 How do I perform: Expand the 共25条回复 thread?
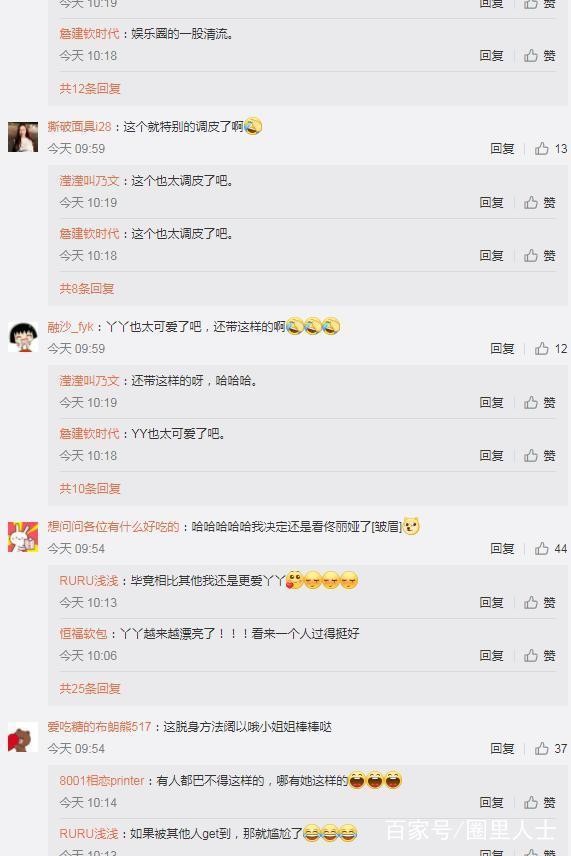coord(90,688)
